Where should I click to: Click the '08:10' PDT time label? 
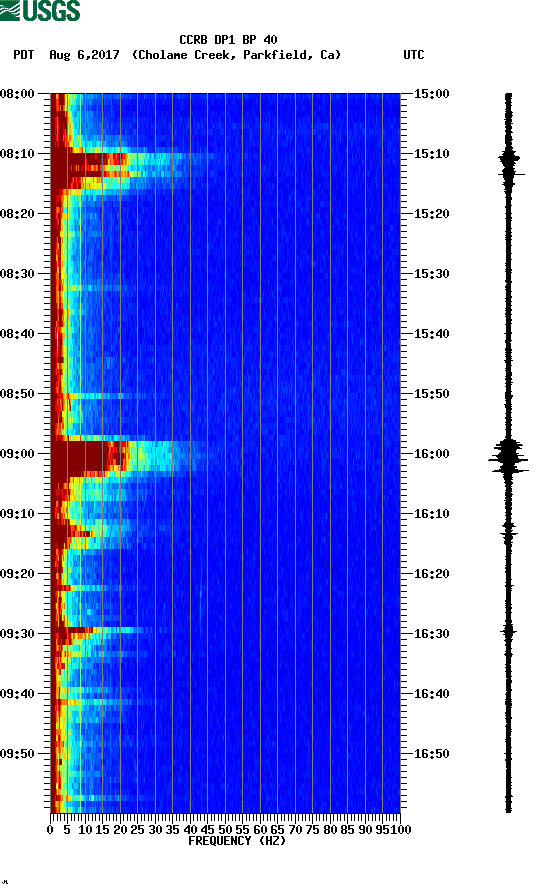point(17,154)
